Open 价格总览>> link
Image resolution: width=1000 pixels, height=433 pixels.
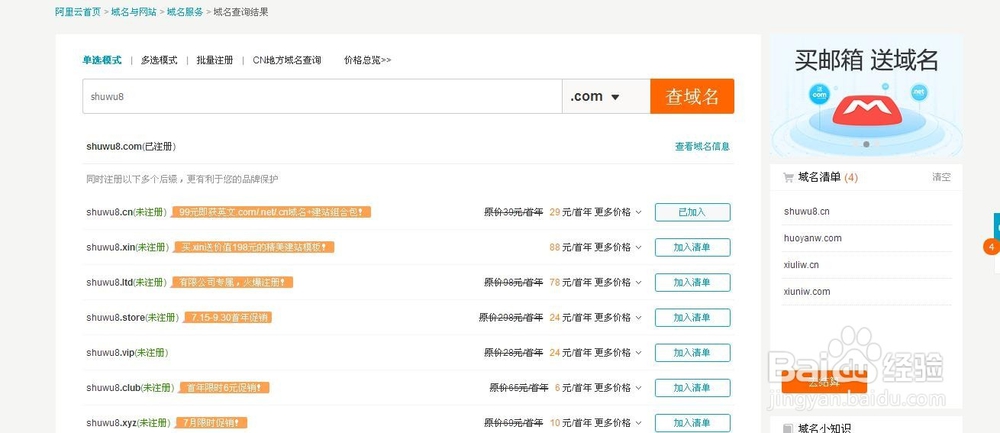point(367,60)
